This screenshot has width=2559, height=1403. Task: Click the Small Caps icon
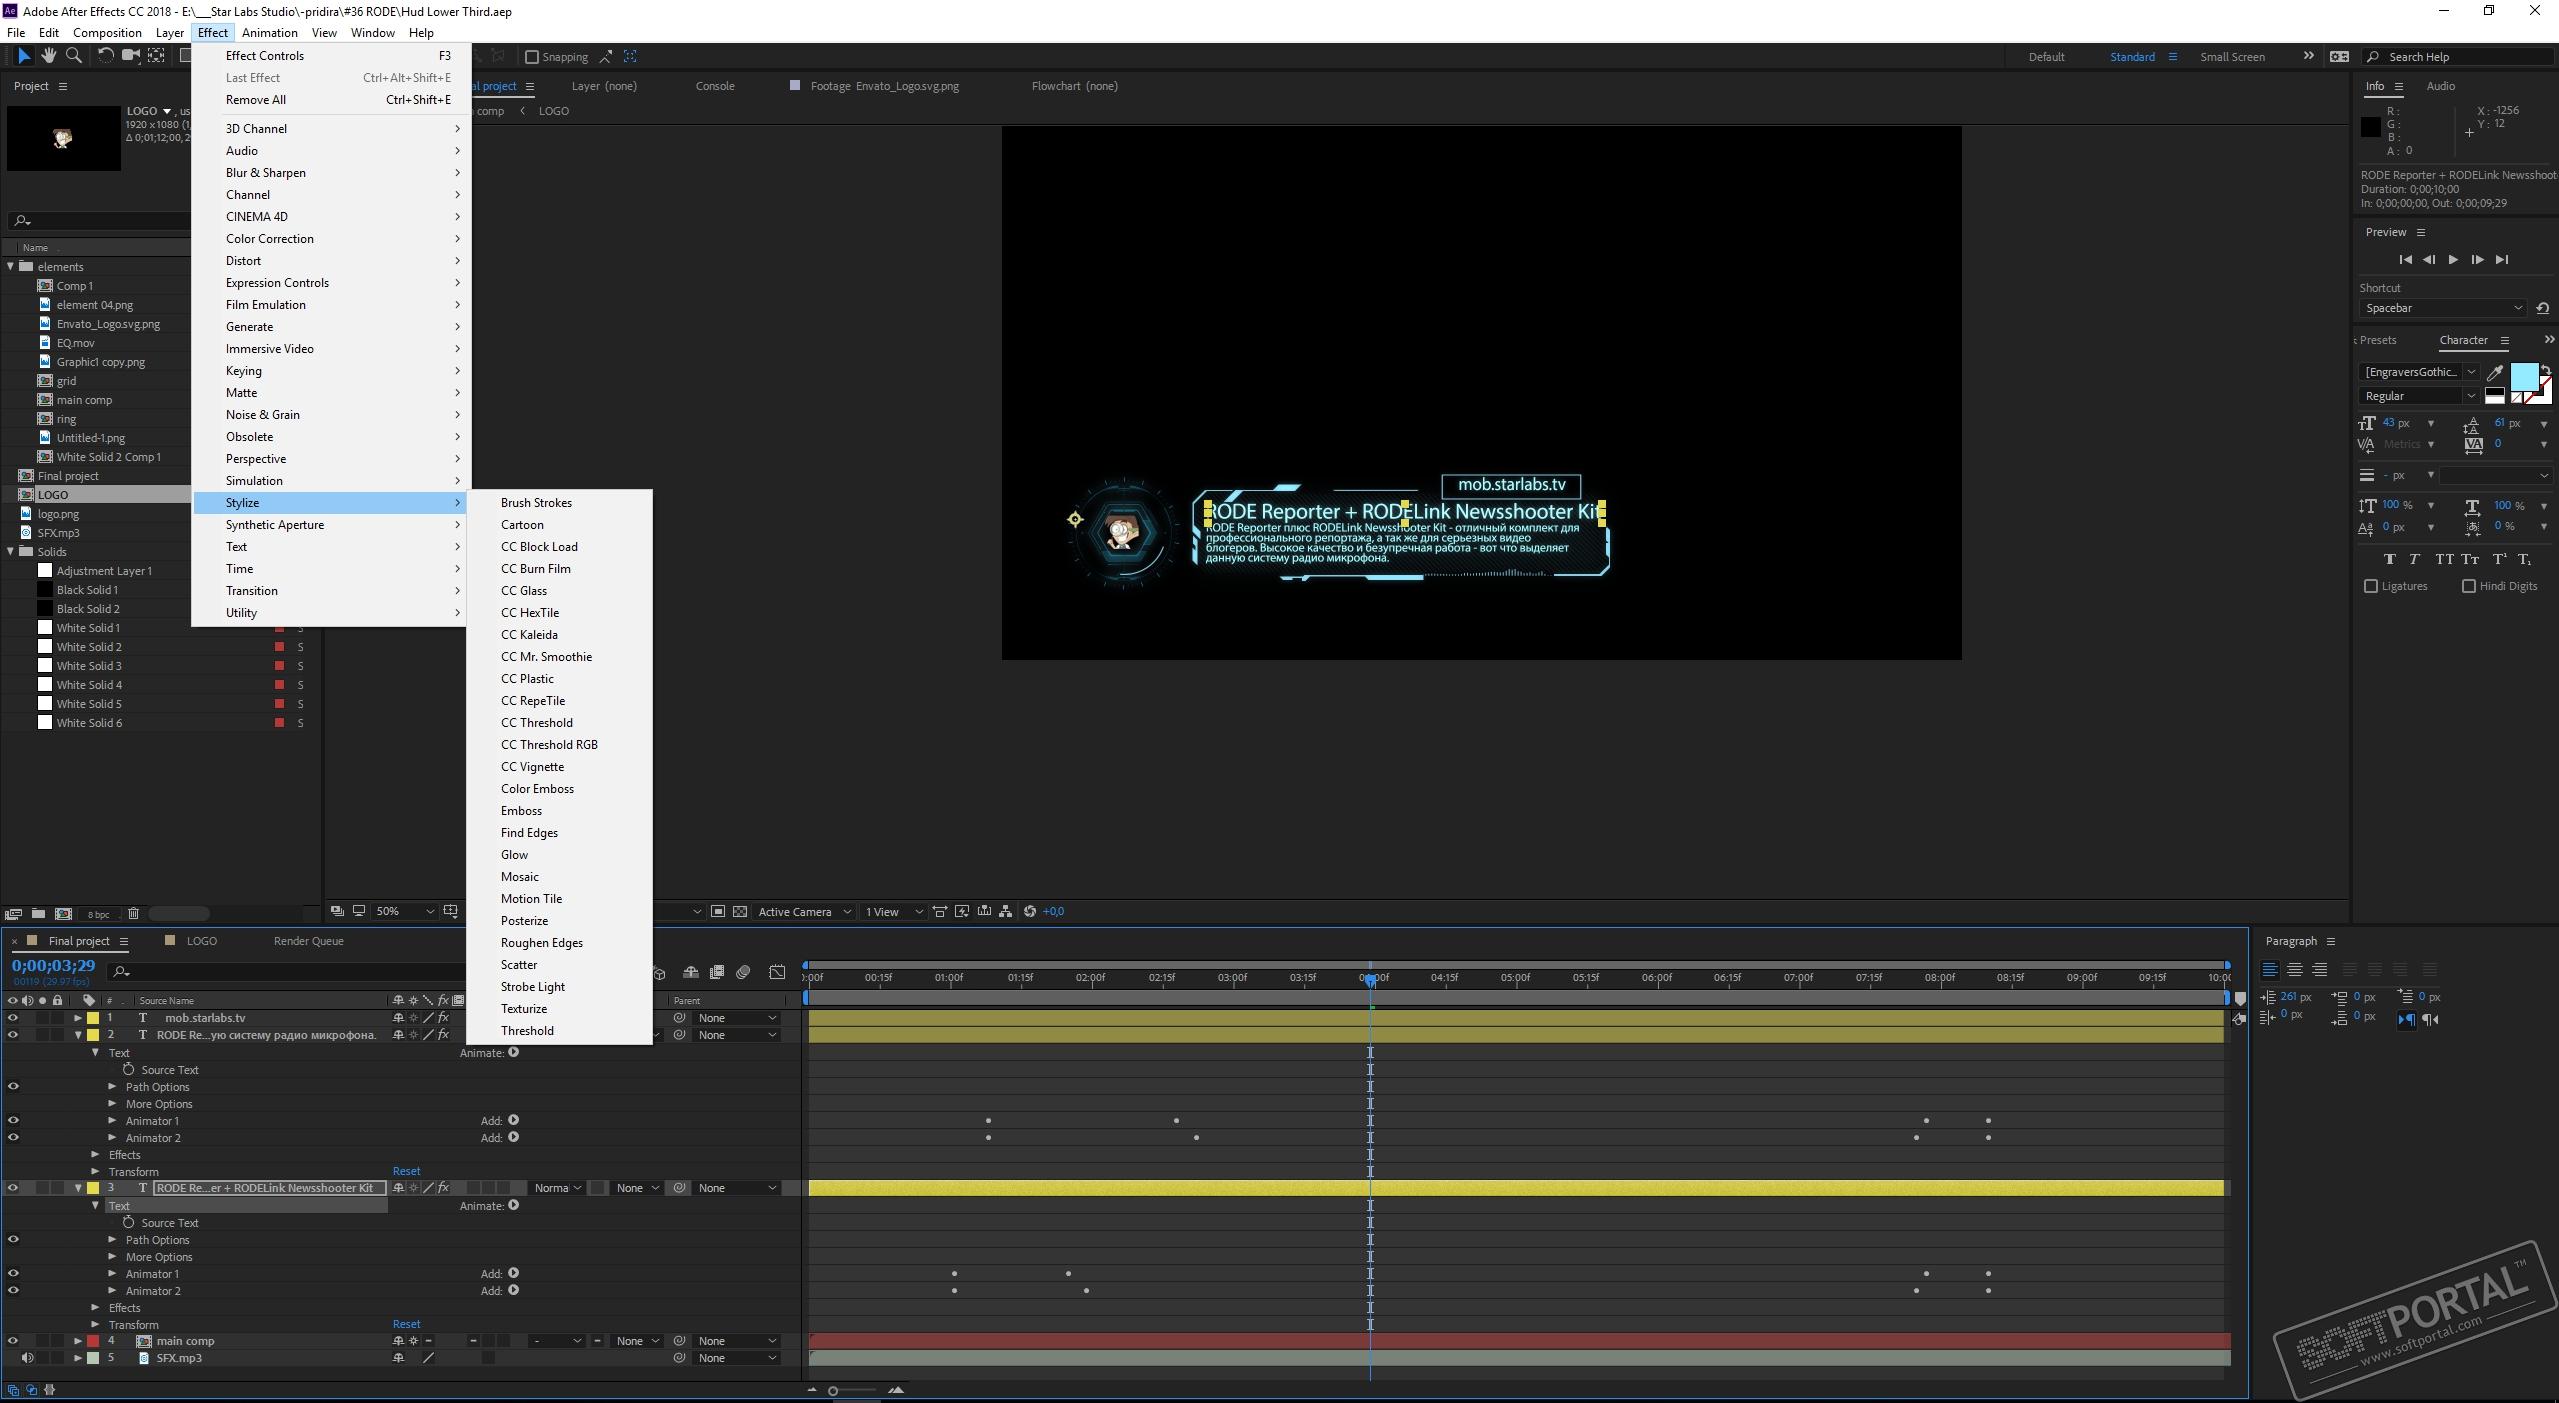(x=2470, y=559)
